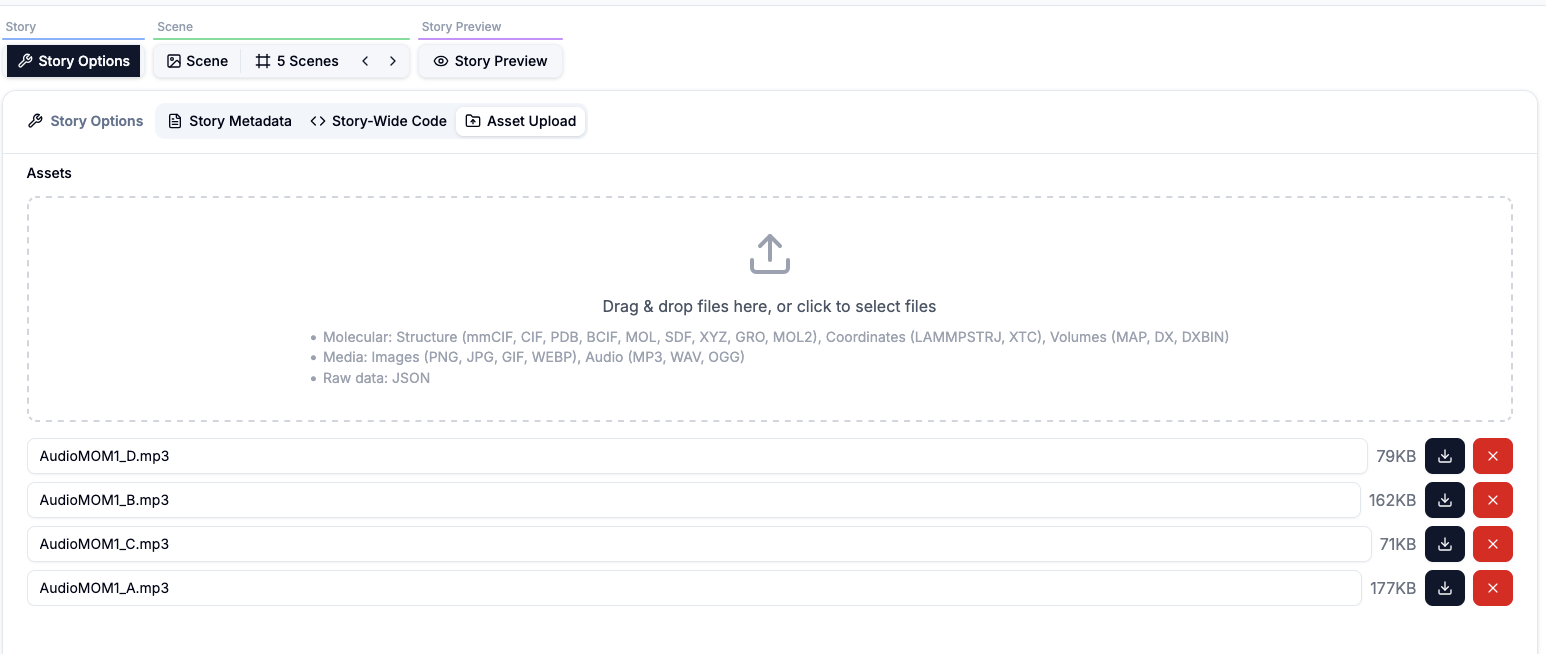1546x654 pixels.
Task: Open the Scene editor button
Action: click(x=197, y=61)
